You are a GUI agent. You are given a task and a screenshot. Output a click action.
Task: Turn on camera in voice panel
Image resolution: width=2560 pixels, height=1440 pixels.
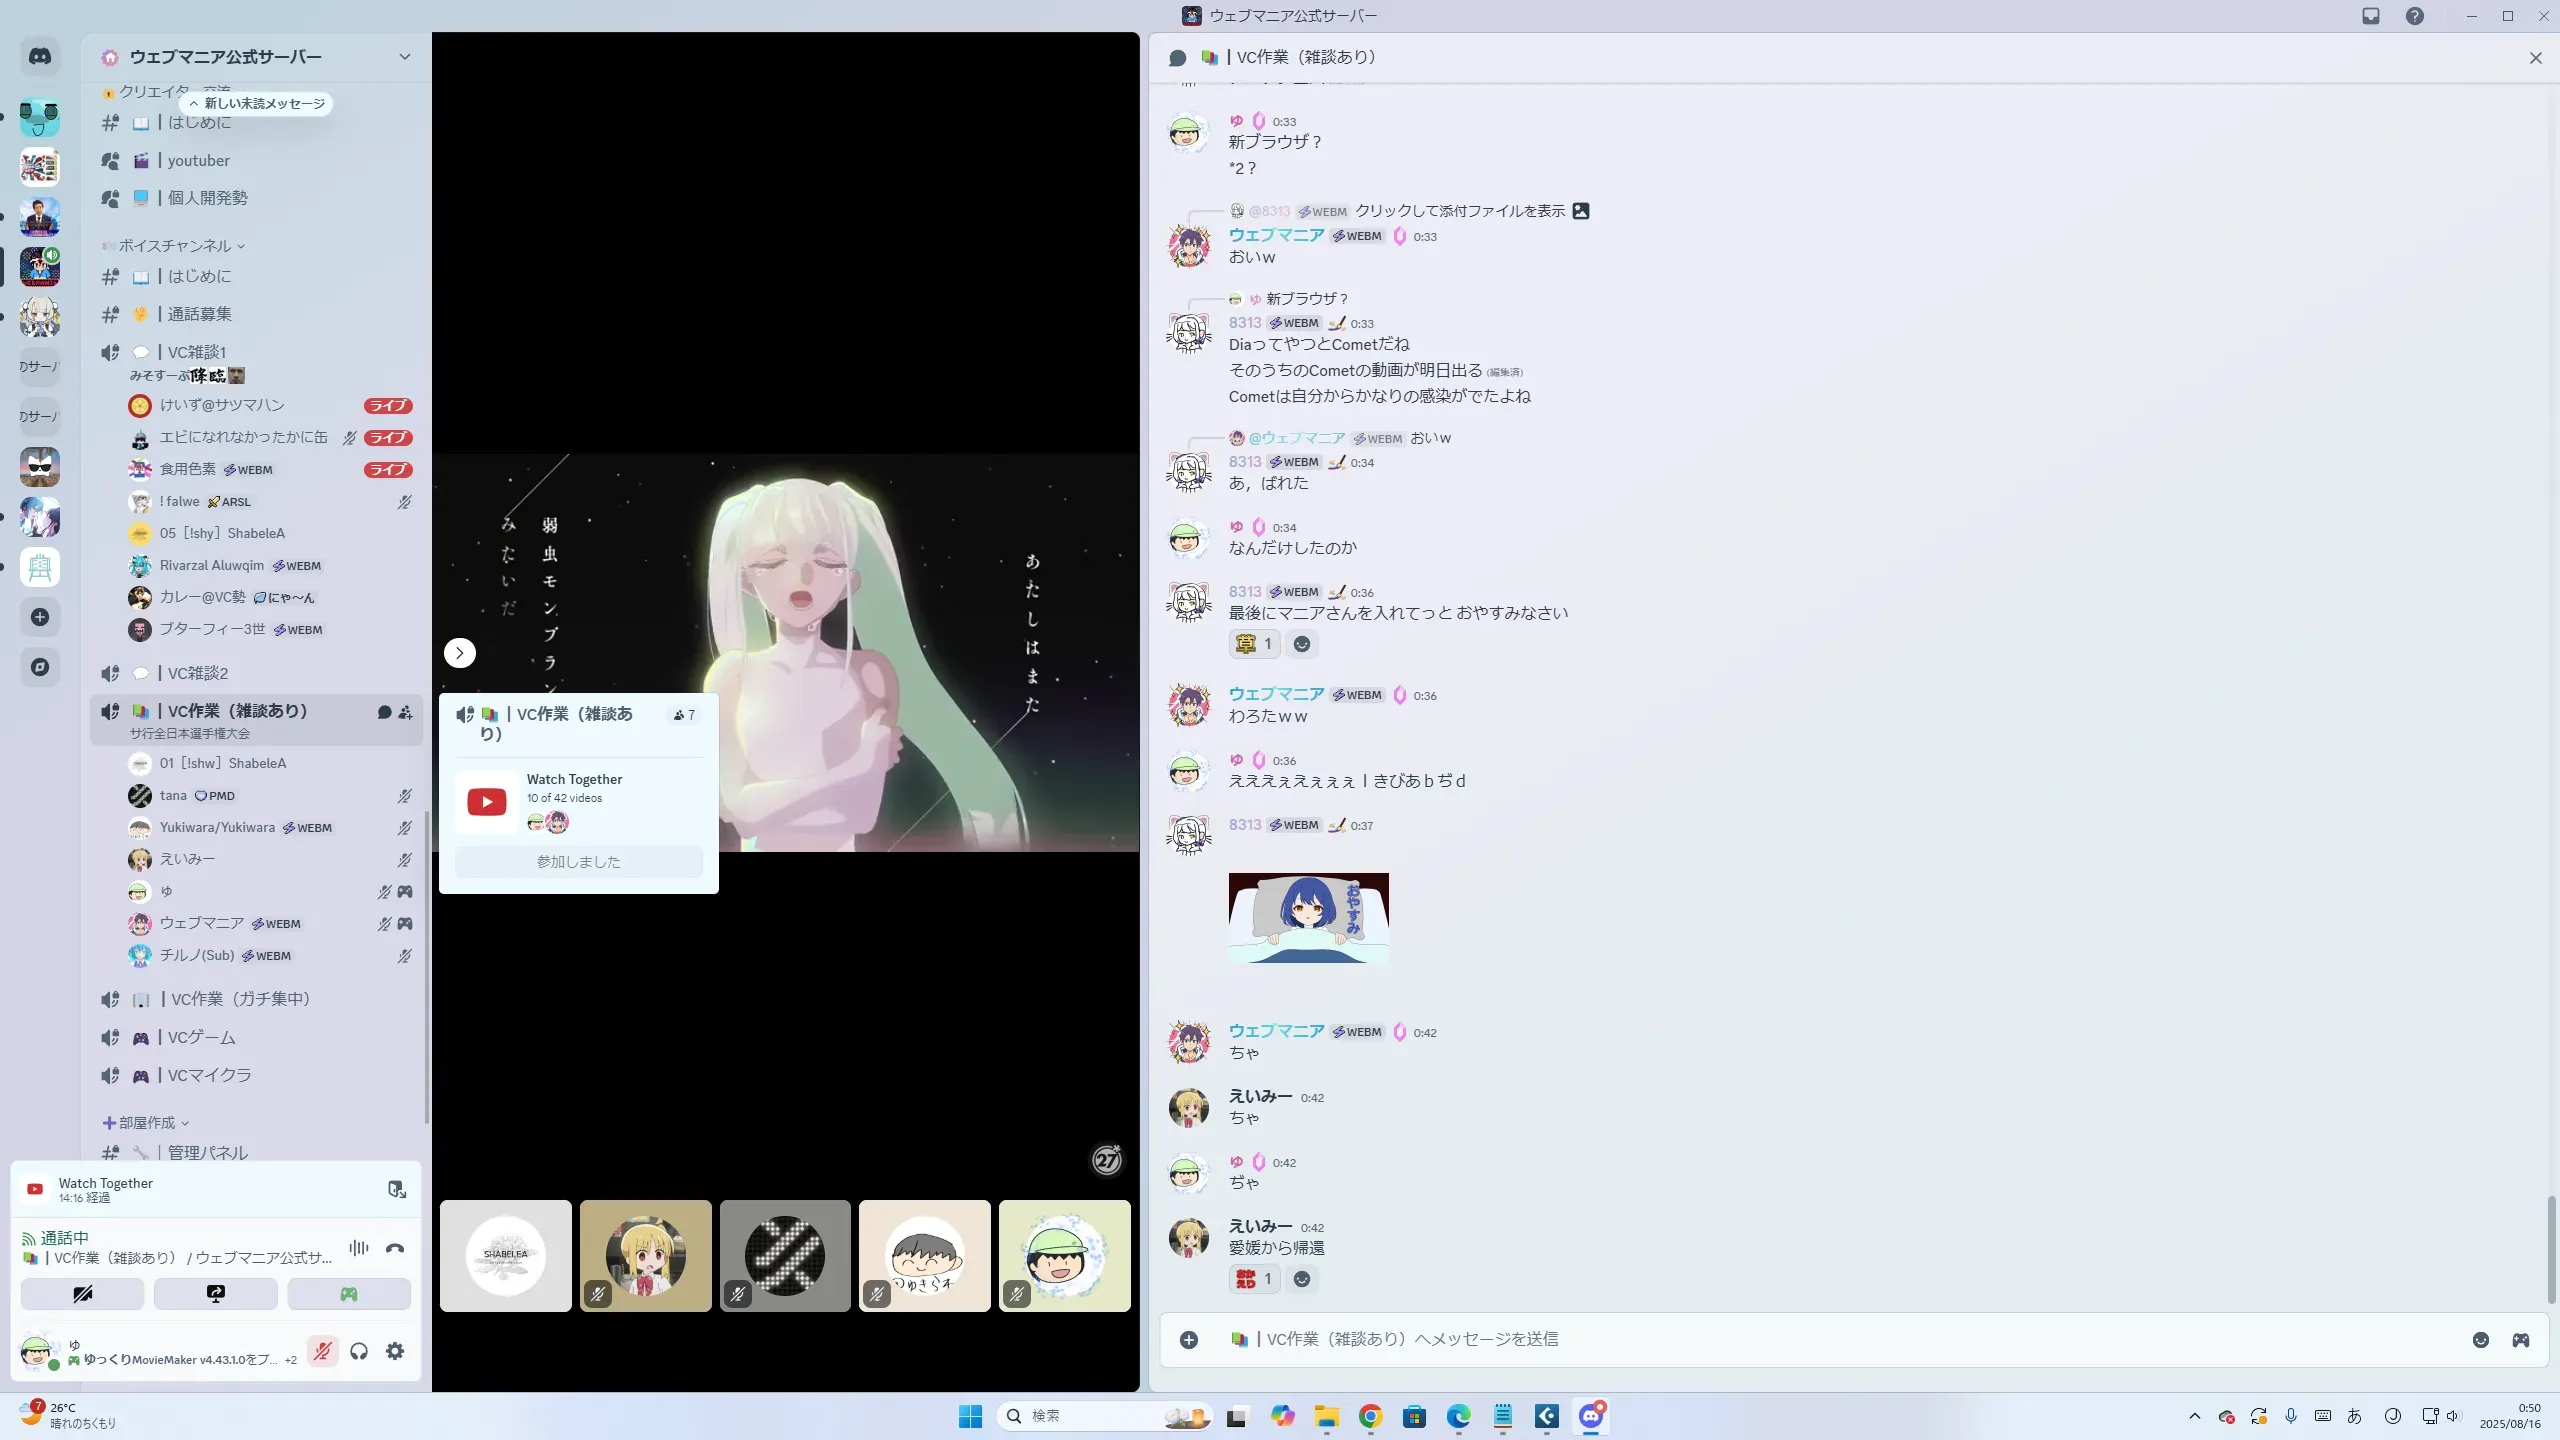pos(82,1294)
